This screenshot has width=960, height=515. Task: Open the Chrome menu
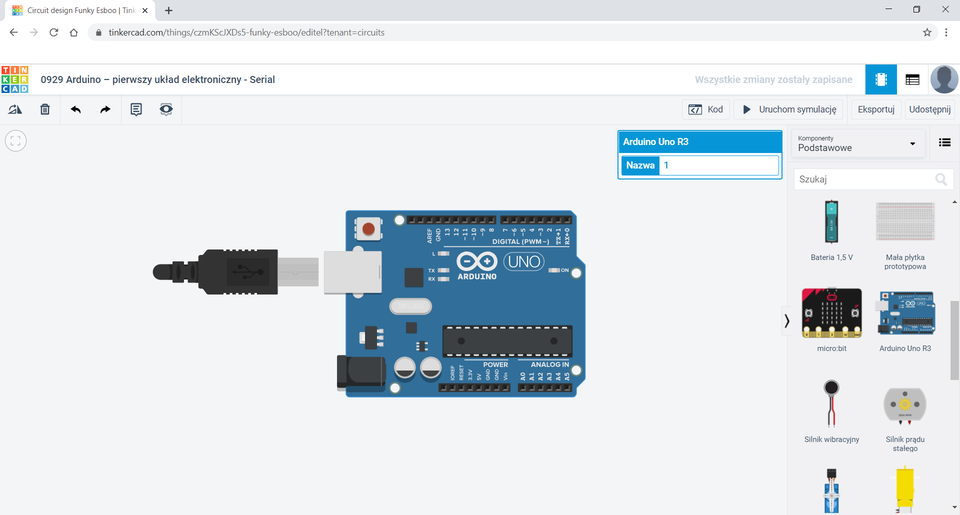pyautogui.click(x=947, y=32)
